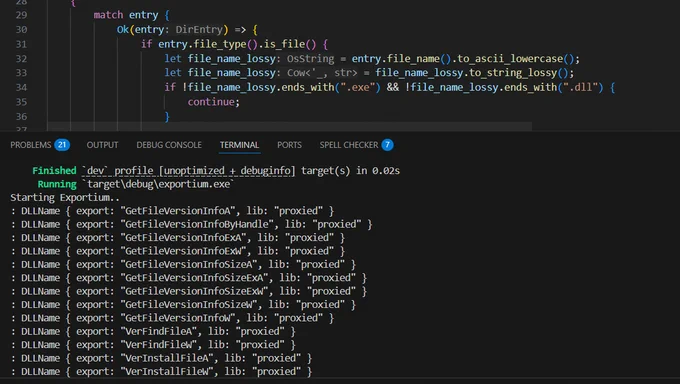Click line number 33 in the gutter
The width and height of the screenshot is (680, 384).
[21, 73]
